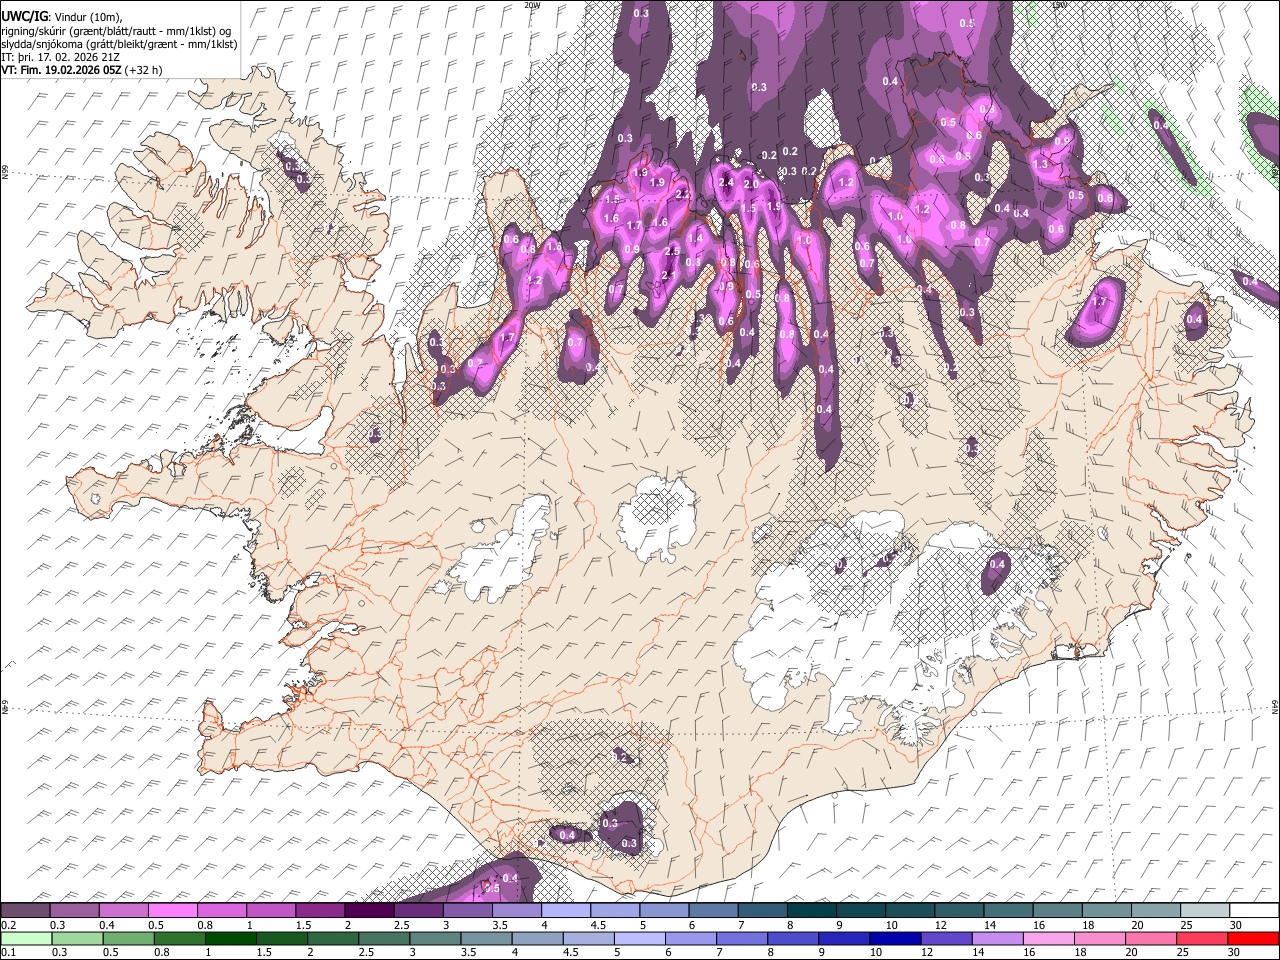Click the 'slydda/snjókoma' legend description line
The width and height of the screenshot is (1280, 960).
pyautogui.click(x=119, y=44)
